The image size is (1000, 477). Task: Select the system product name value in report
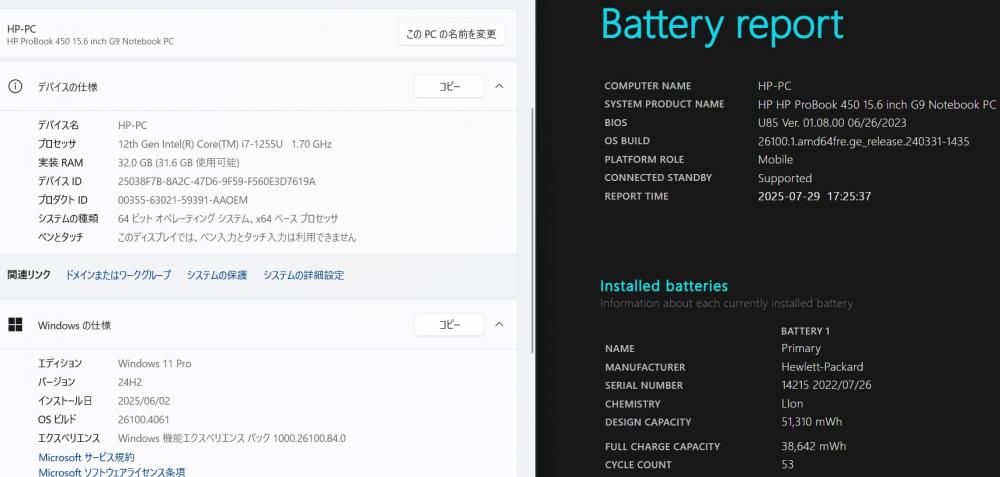(876, 104)
